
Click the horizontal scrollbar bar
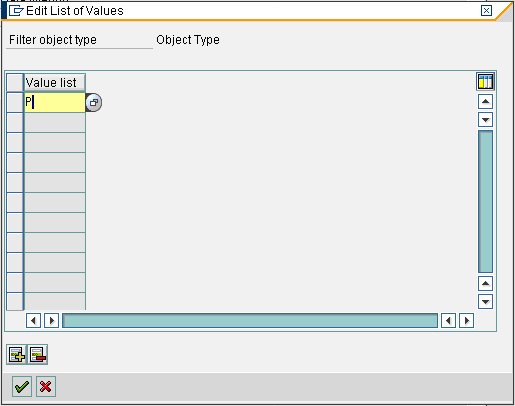[x=250, y=321]
